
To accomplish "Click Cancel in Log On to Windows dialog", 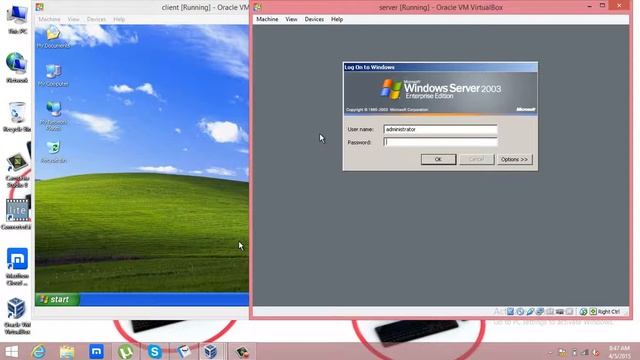I will [476, 159].
